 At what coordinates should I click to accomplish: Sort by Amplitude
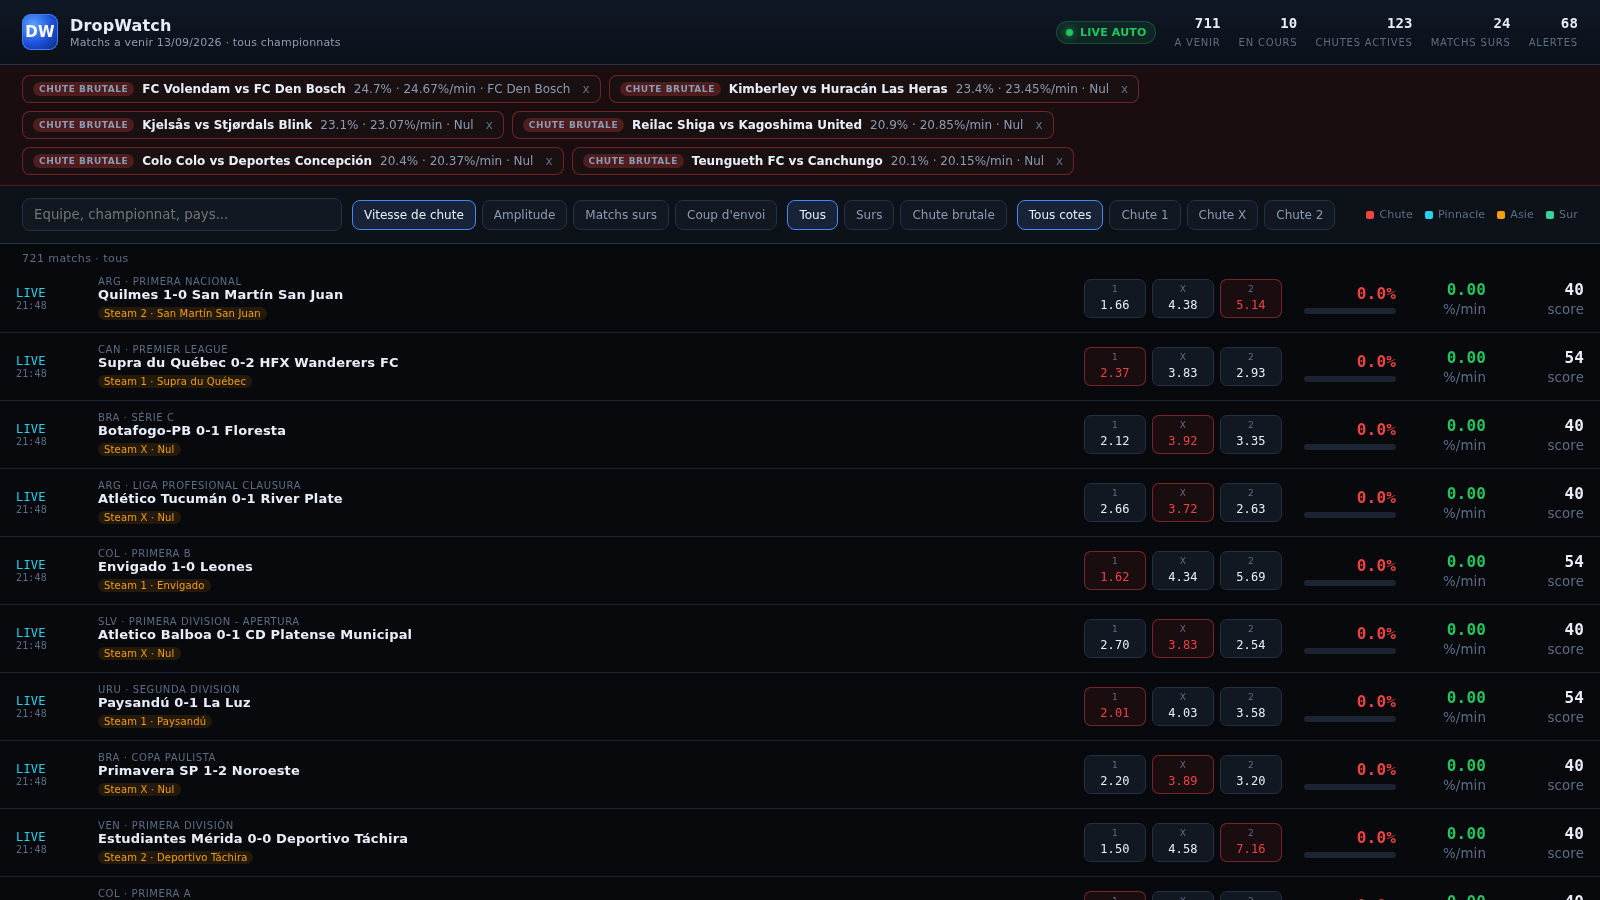tap(524, 215)
